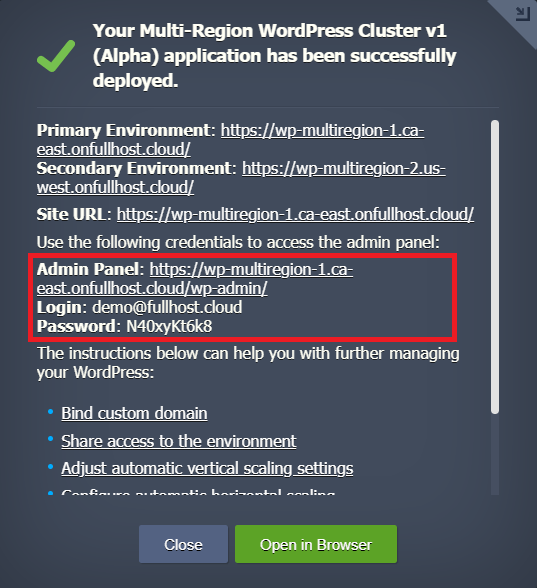Click the blue bullet beside Adjust vertical scaling
The image size is (537, 588).
pyautogui.click(x=51, y=467)
